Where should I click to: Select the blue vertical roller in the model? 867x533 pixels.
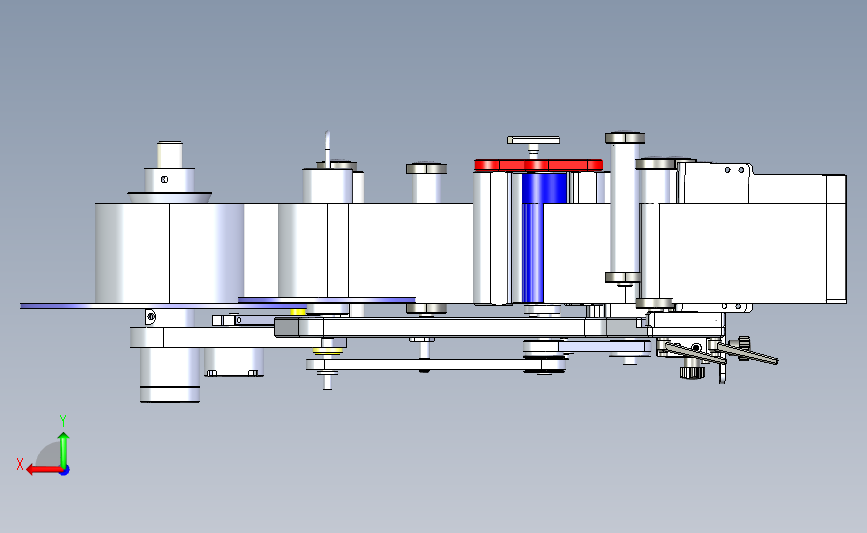(533, 238)
